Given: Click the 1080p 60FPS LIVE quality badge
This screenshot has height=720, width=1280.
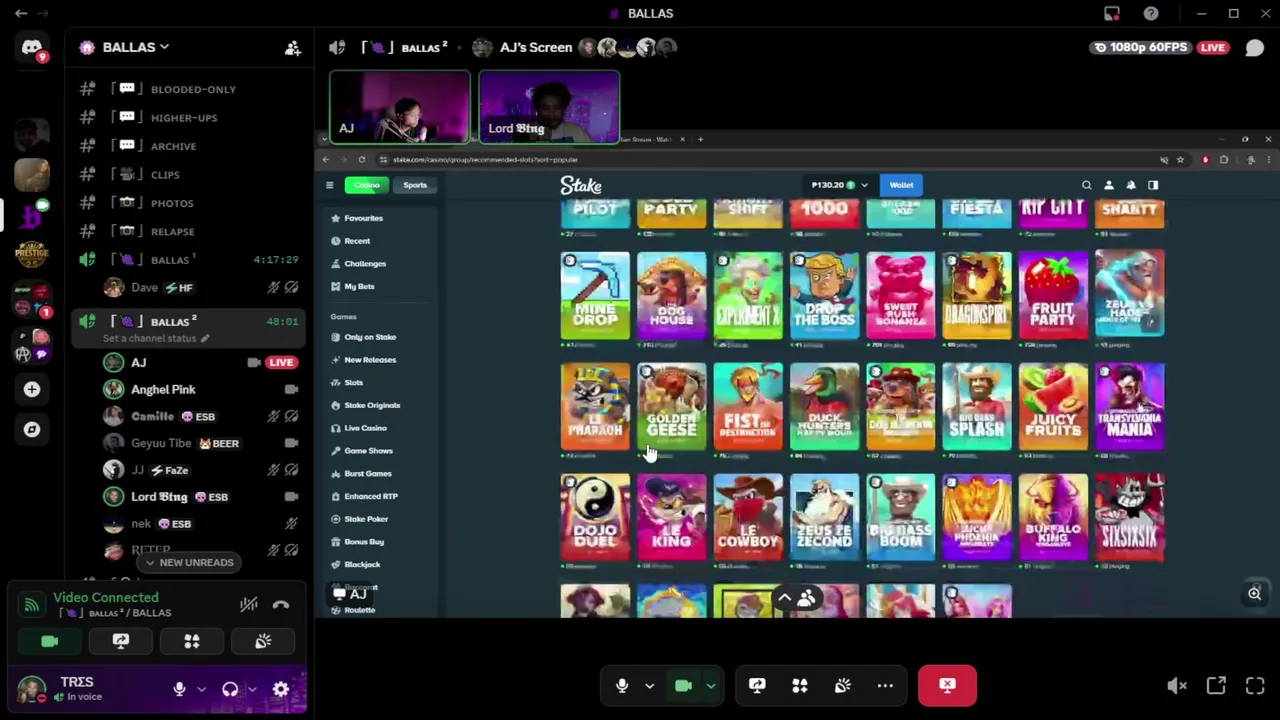Looking at the screenshot, I should [1161, 47].
